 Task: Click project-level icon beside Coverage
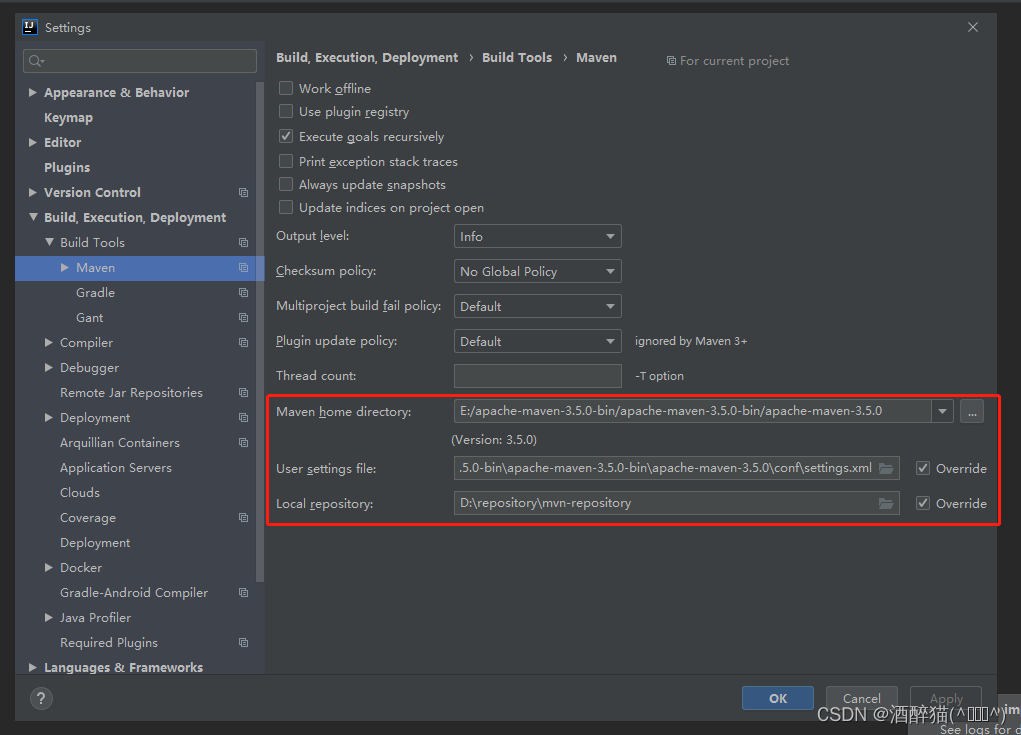coord(244,518)
